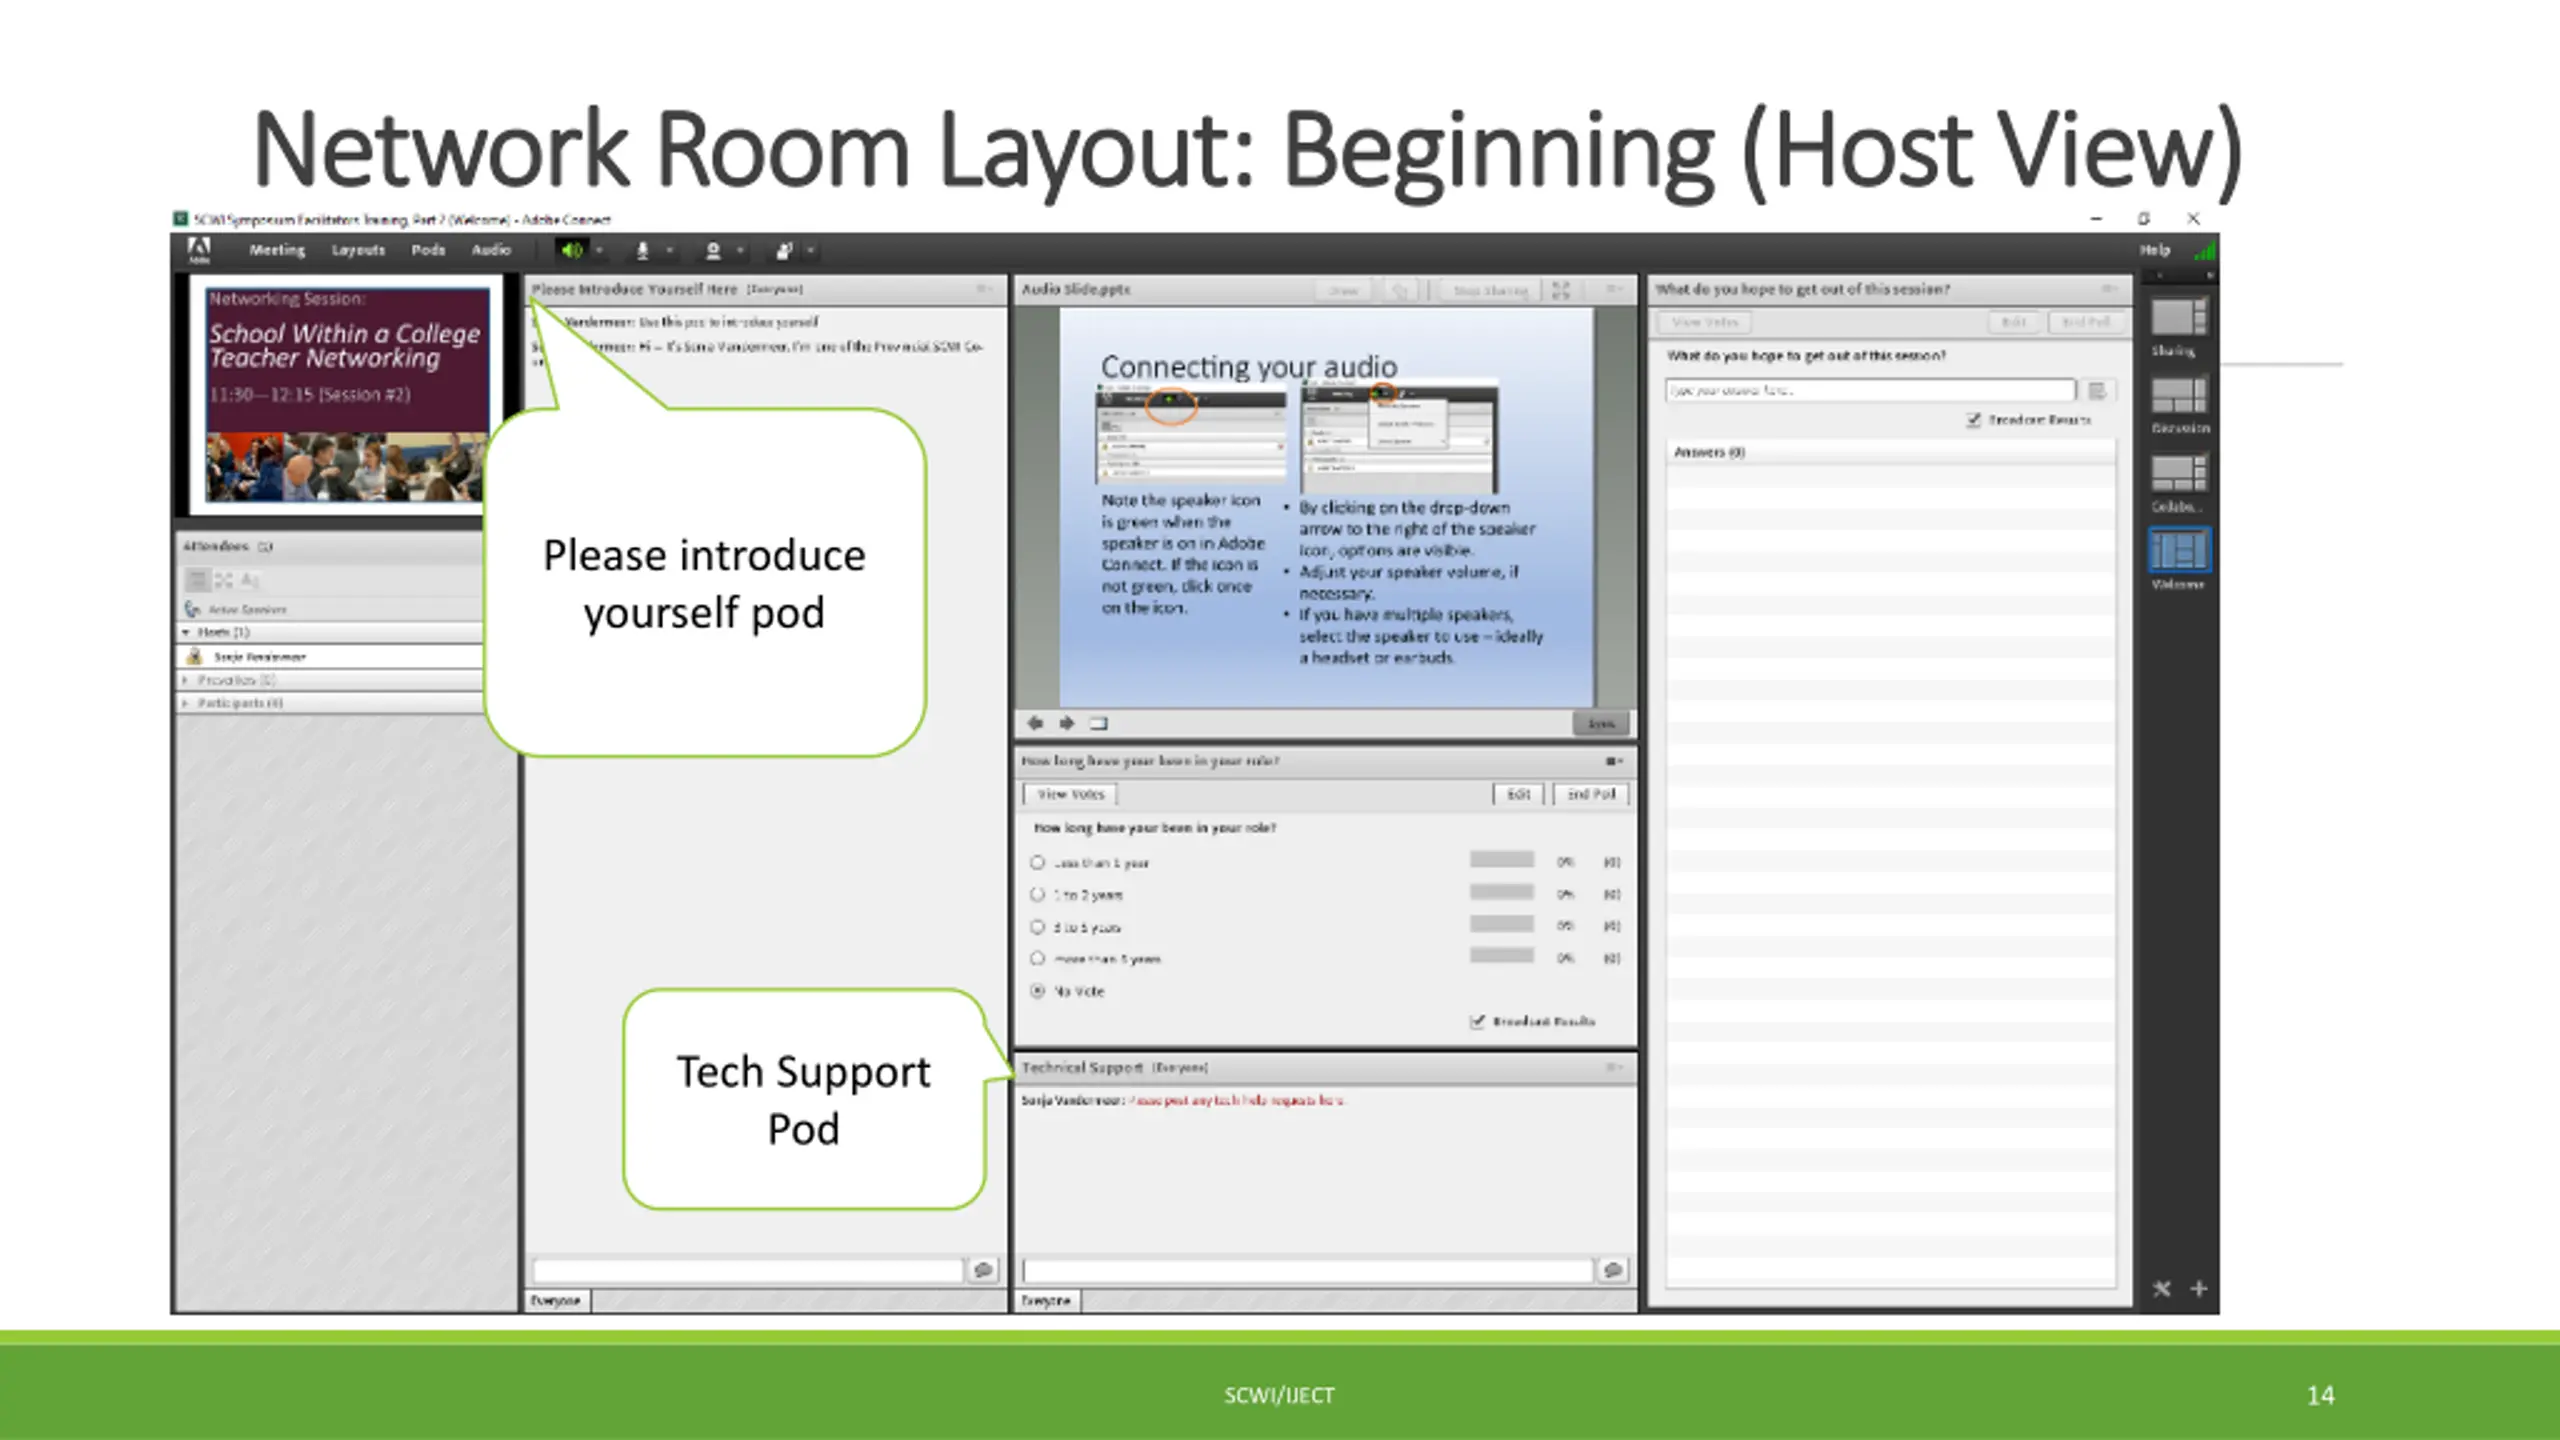Send message in Technical Support chat
2560x1440 pixels.
(1612, 1270)
